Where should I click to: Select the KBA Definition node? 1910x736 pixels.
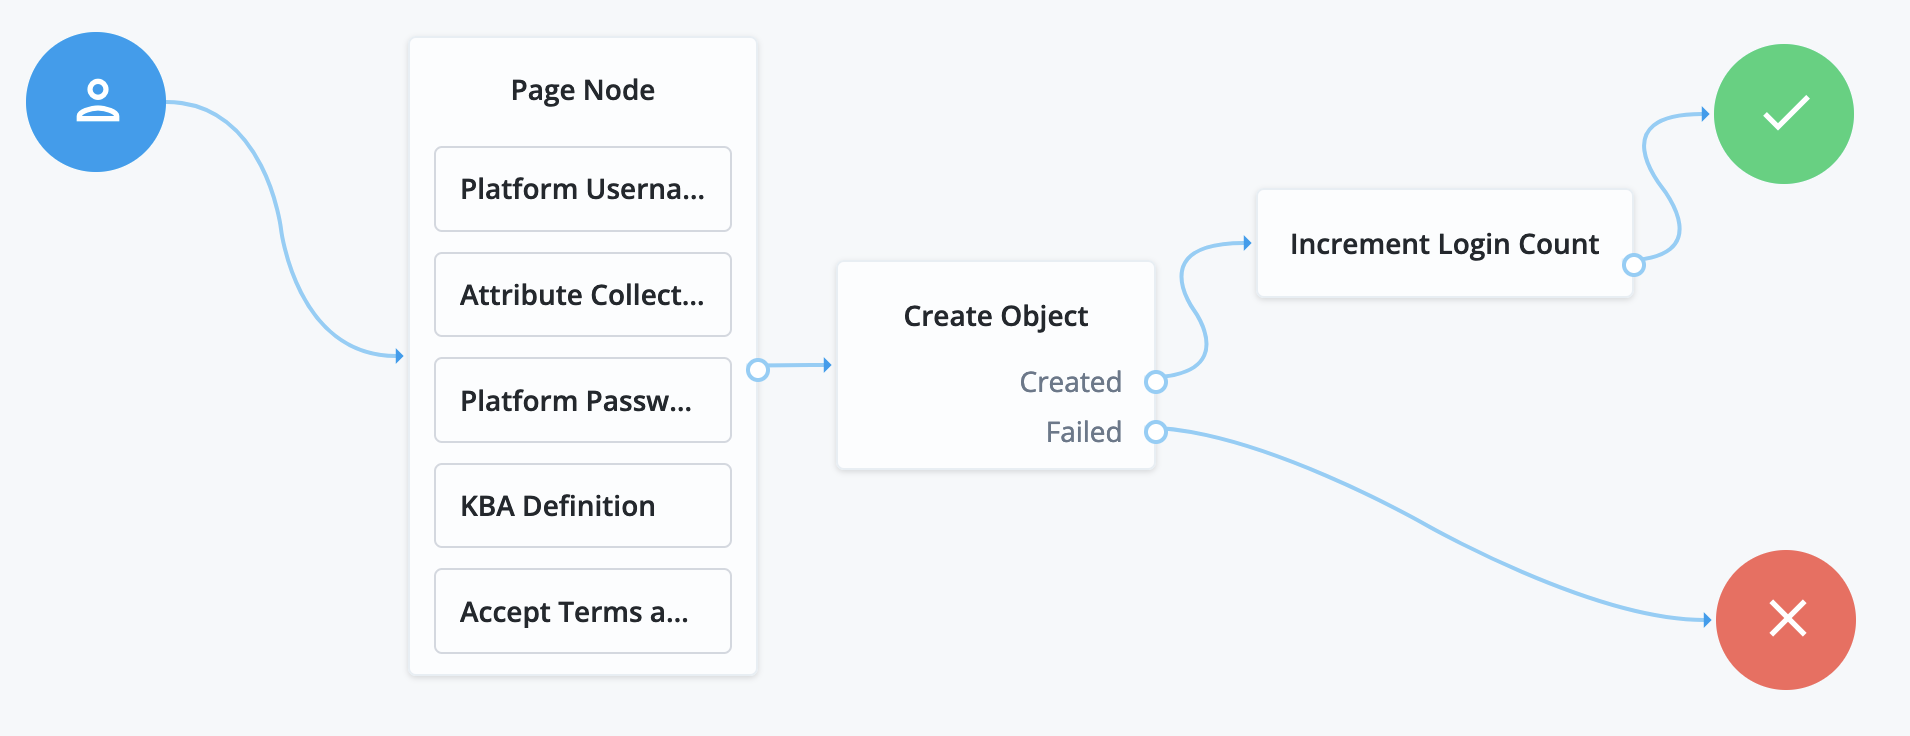pyautogui.click(x=583, y=506)
